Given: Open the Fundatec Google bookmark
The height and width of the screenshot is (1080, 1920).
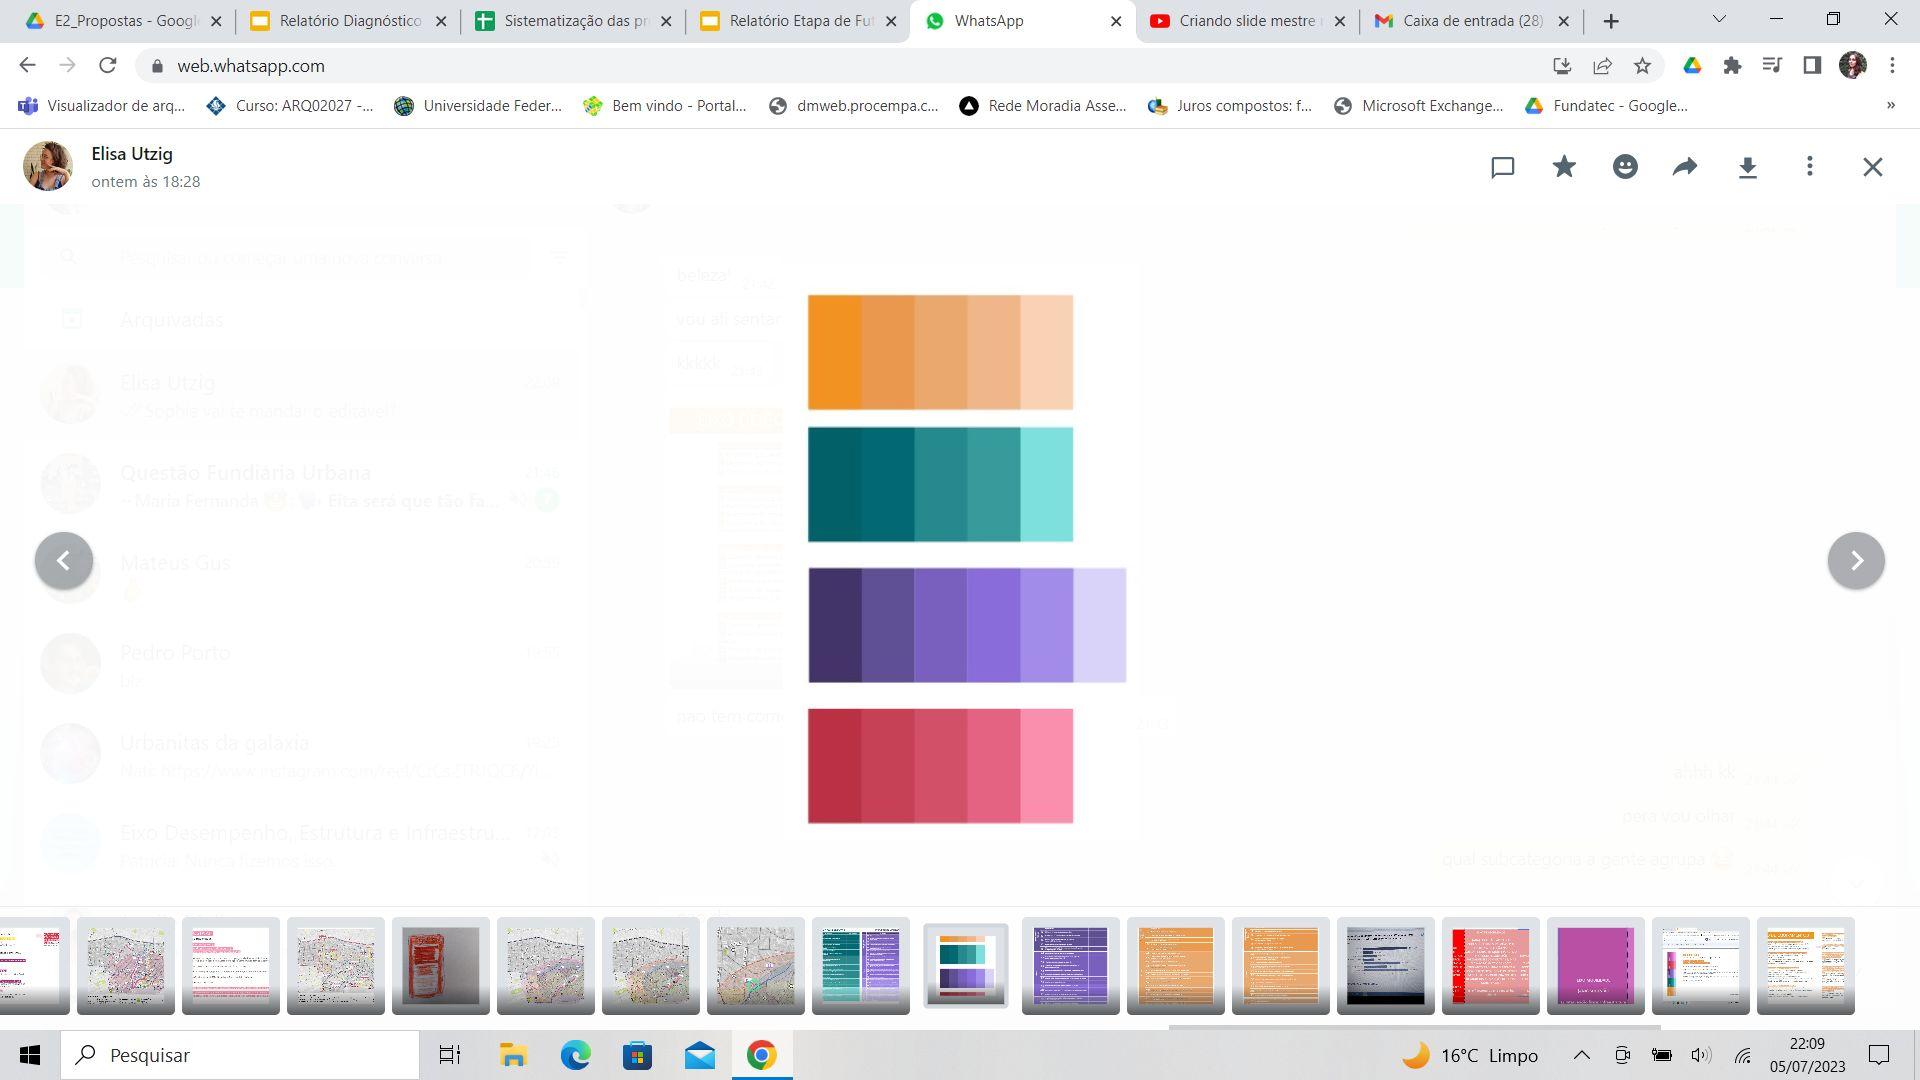Looking at the screenshot, I should click(x=1606, y=105).
